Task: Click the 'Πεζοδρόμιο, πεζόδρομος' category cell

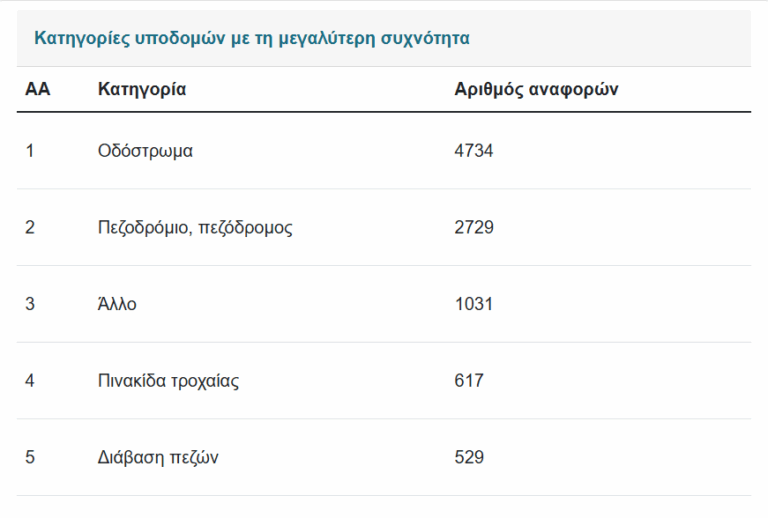Action: tap(195, 227)
